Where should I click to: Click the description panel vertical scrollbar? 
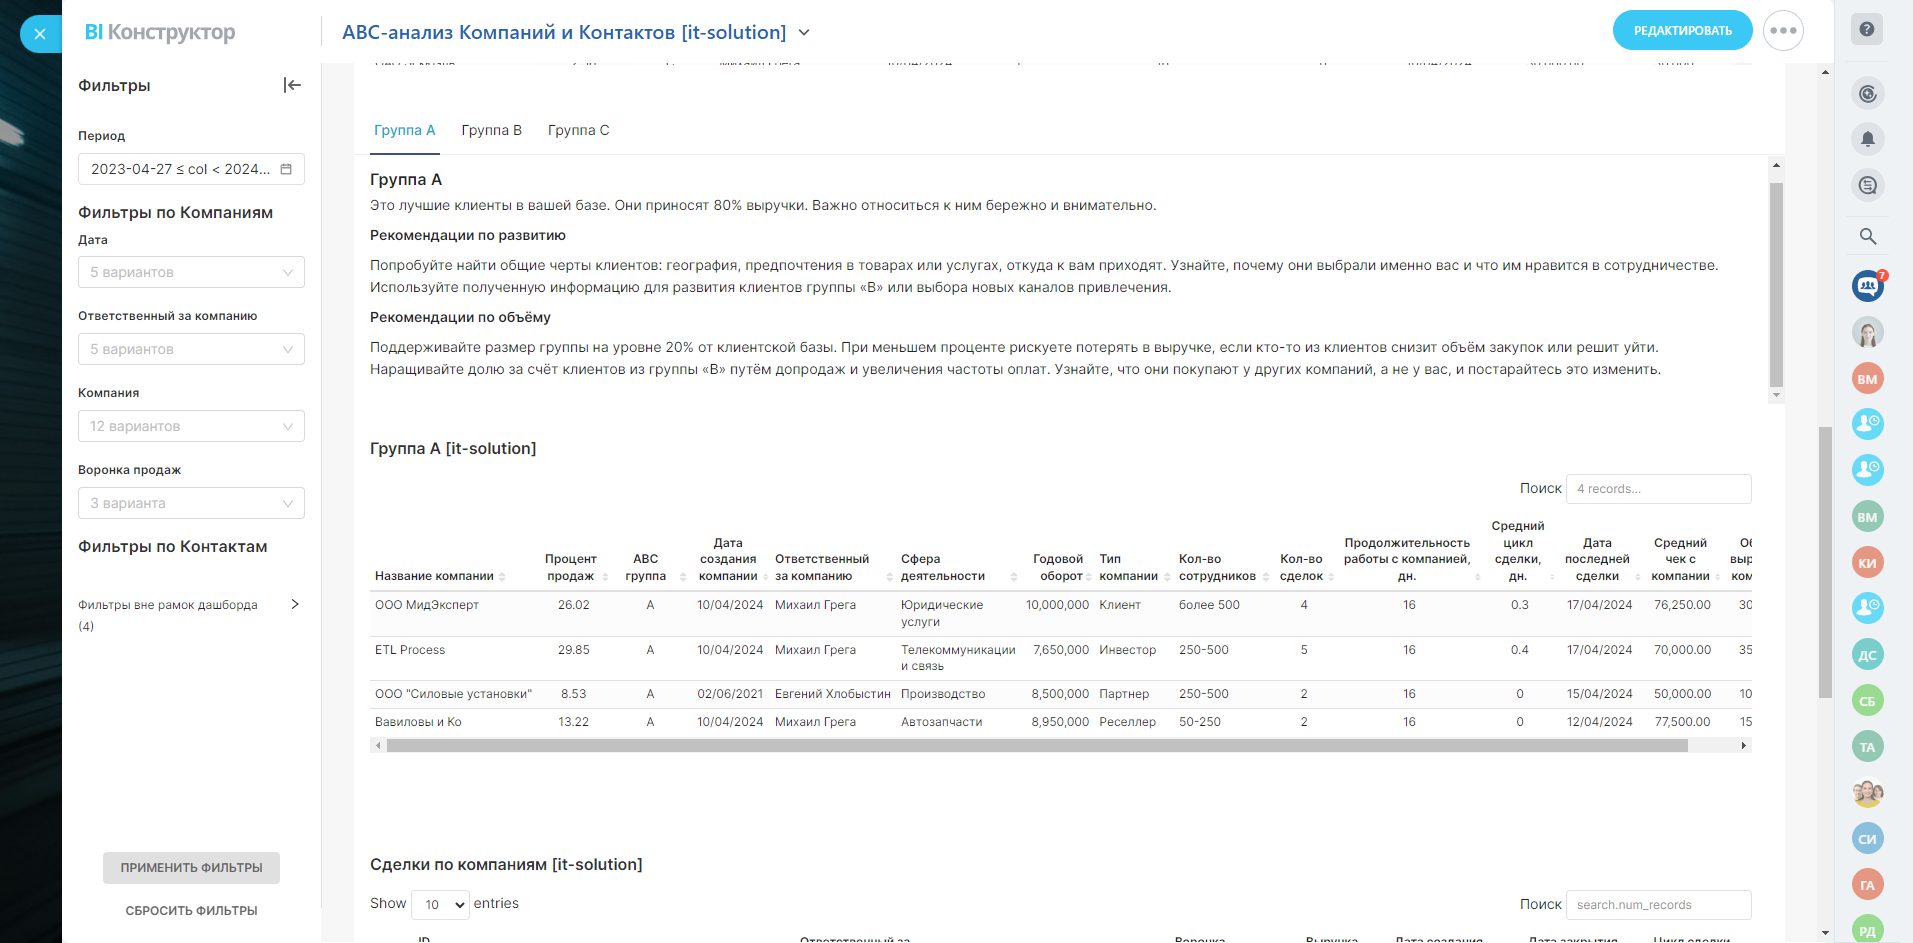pyautogui.click(x=1776, y=284)
